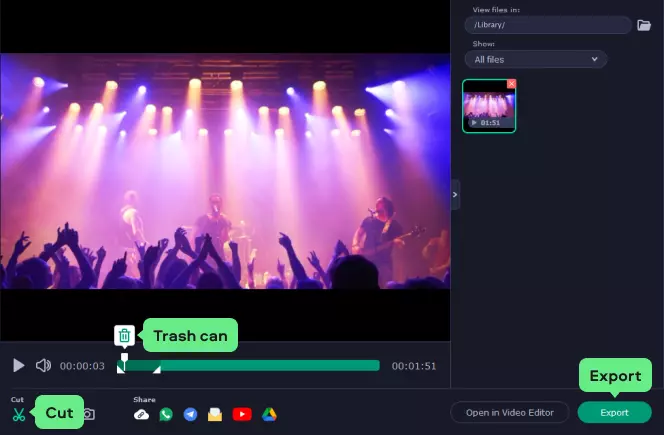Screen dimensions: 664x435
Task: Upload the video to Google Drive
Action: pyautogui.click(x=269, y=414)
